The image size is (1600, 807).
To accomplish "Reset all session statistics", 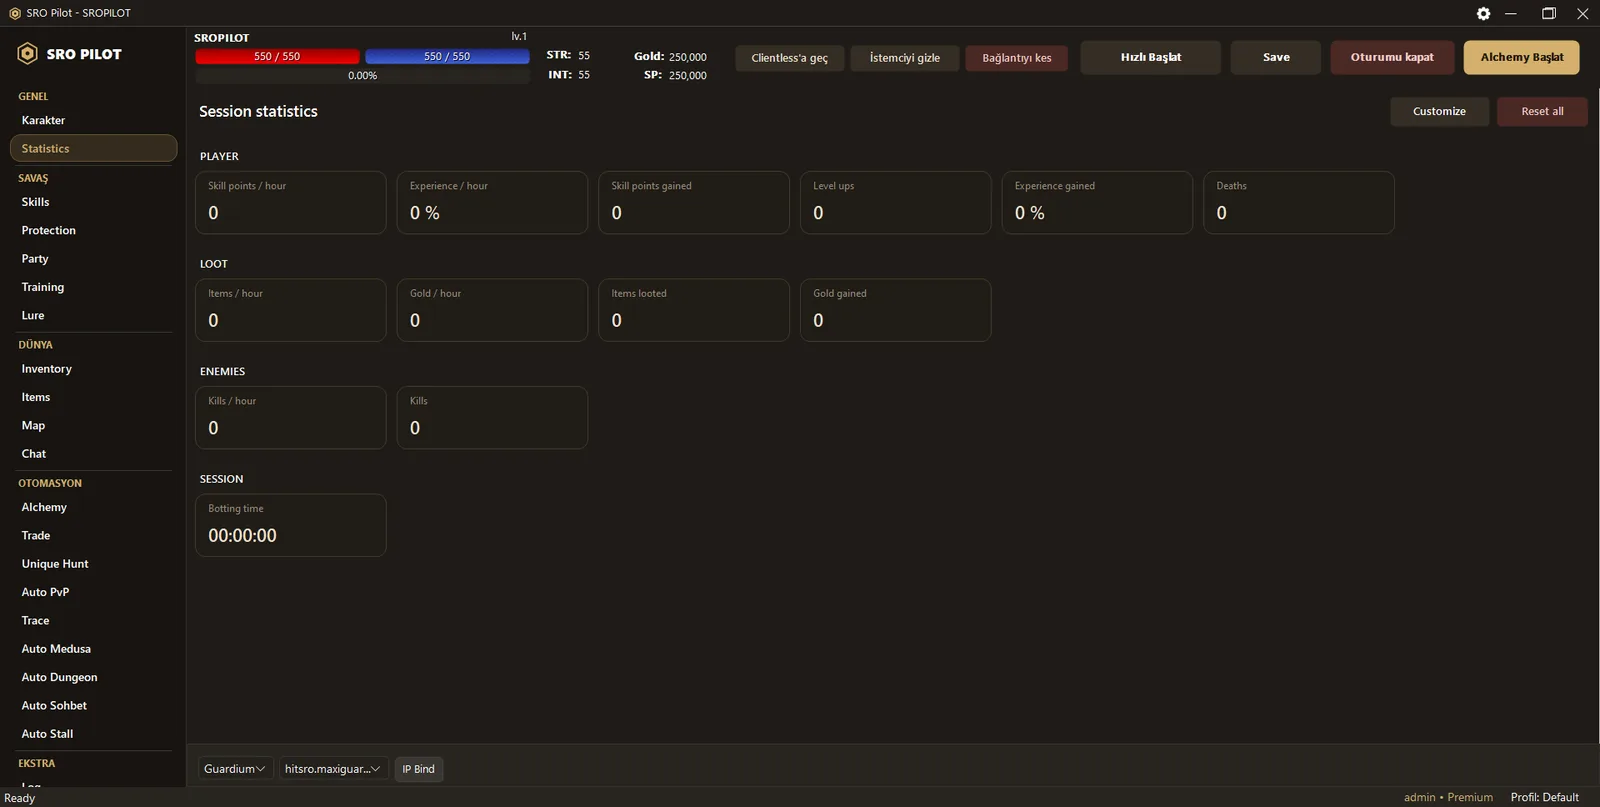I will (x=1542, y=111).
